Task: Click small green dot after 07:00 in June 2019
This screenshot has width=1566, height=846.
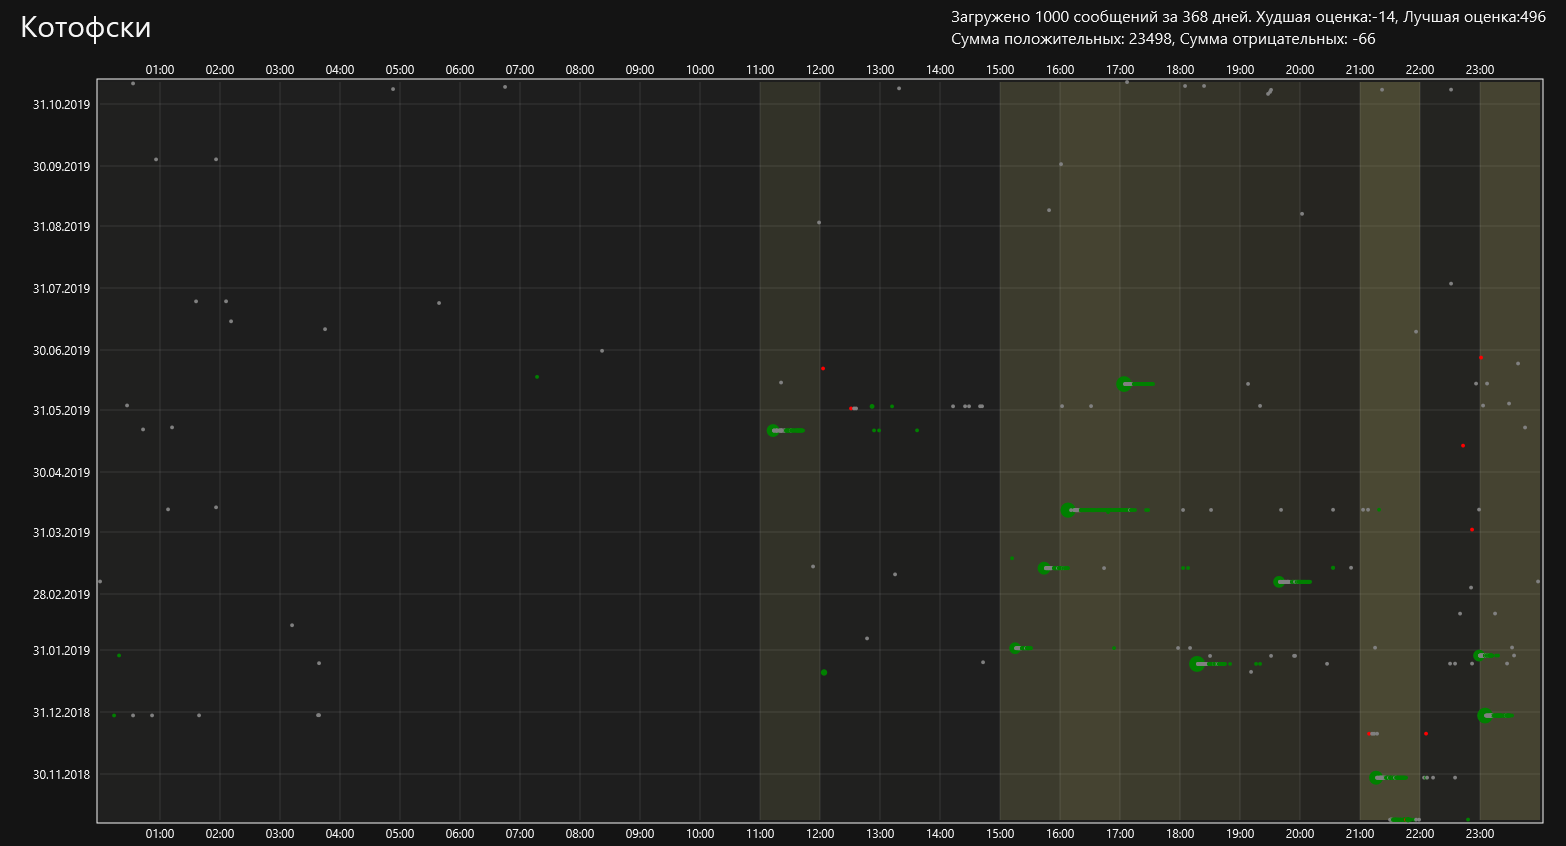Action: click(x=537, y=376)
